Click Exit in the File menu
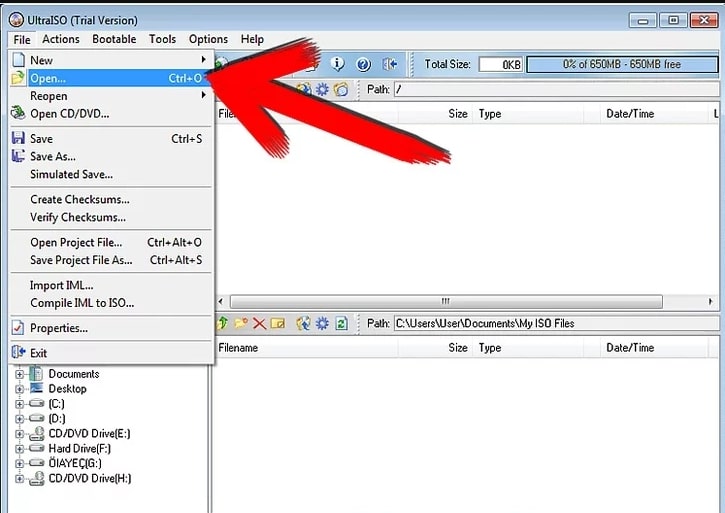Image resolution: width=725 pixels, height=513 pixels. (111, 353)
